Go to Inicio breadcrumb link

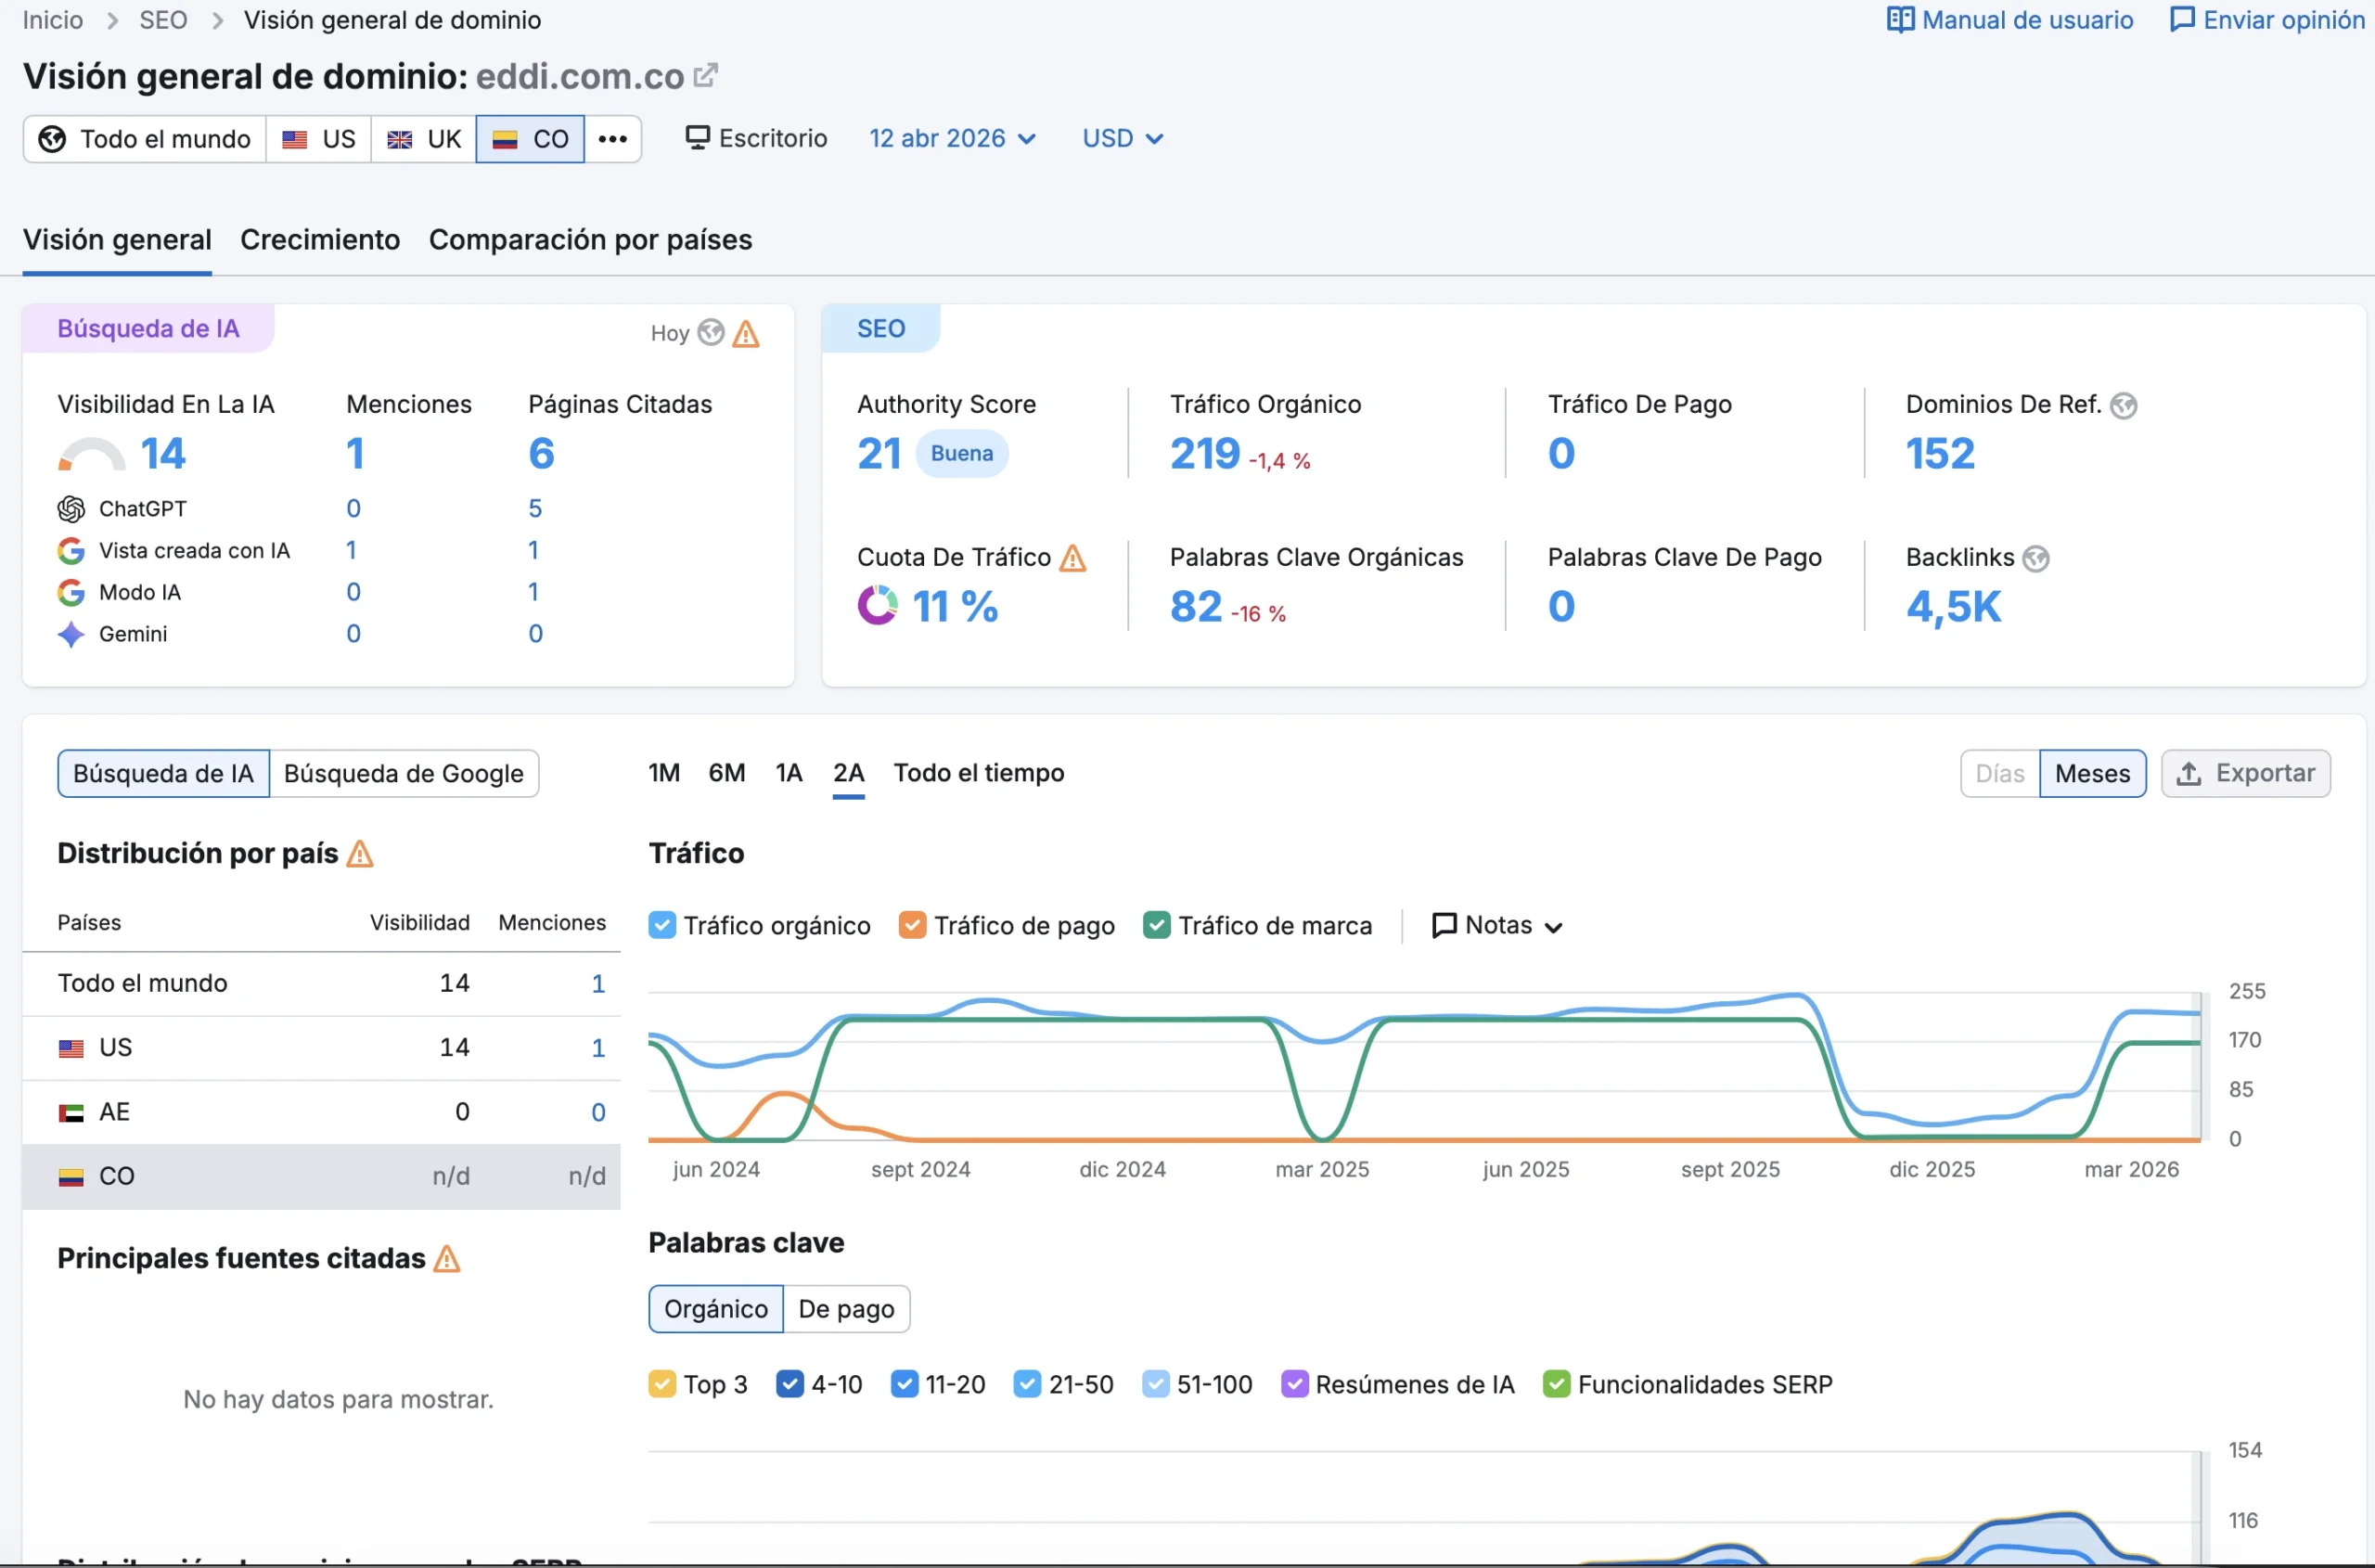tap(53, 20)
